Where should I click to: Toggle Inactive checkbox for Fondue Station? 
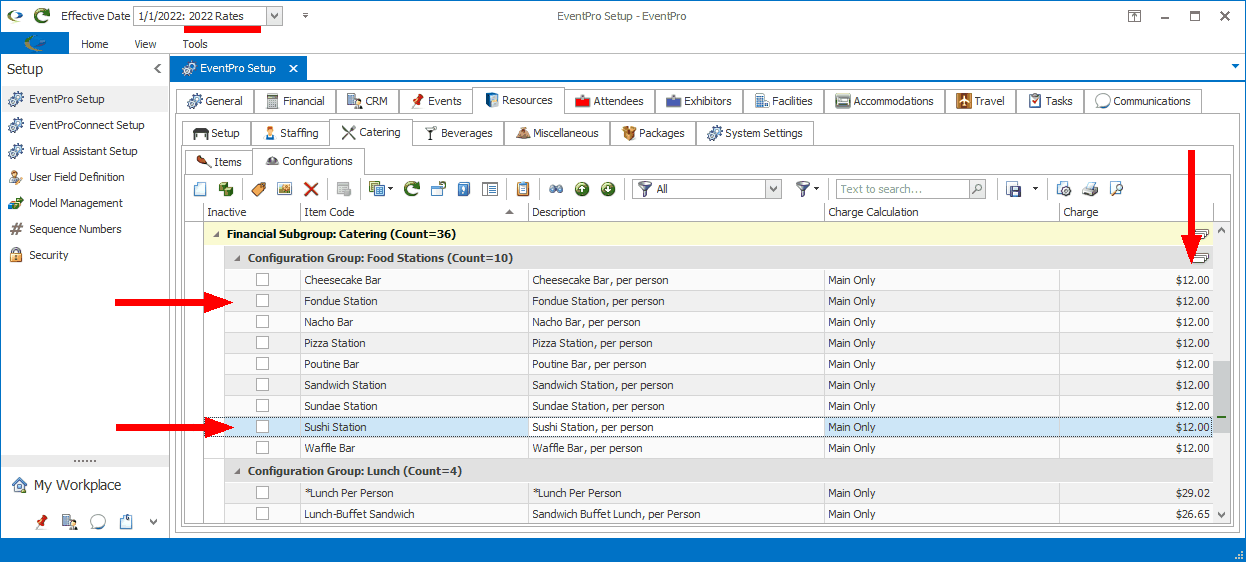point(262,301)
